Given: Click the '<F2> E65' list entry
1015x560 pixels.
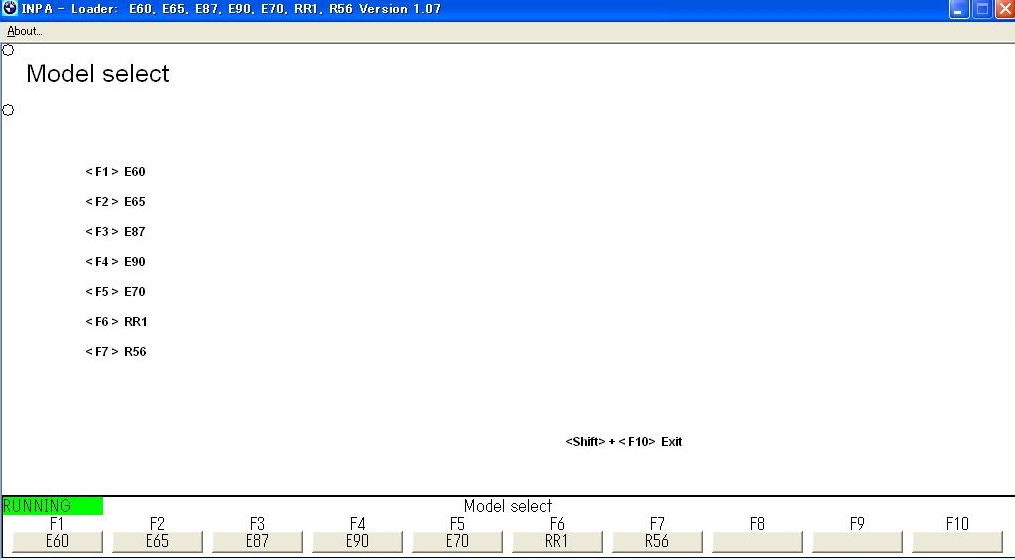Looking at the screenshot, I should (115, 201).
